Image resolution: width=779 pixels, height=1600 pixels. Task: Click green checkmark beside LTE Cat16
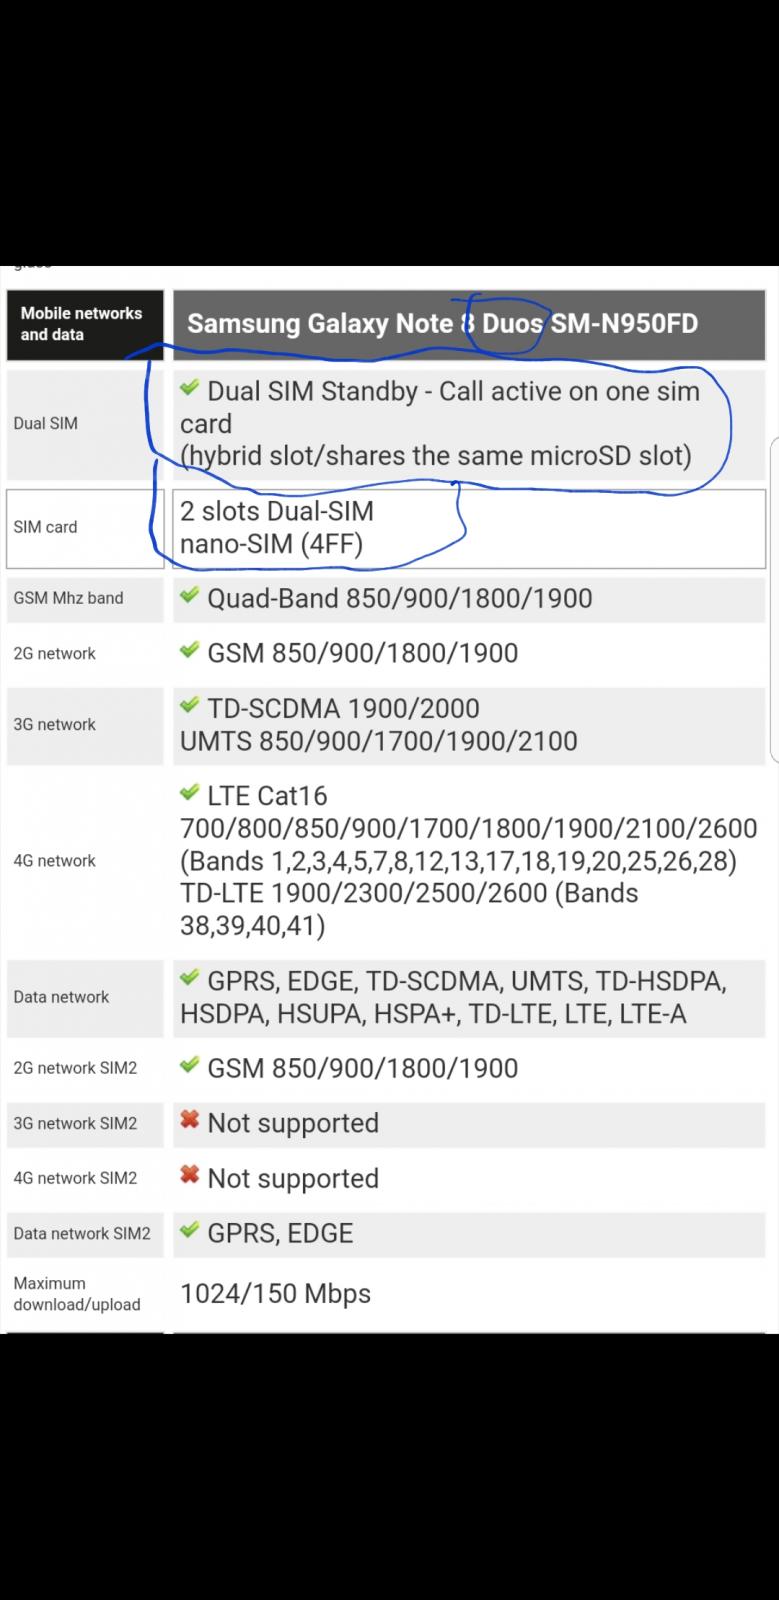(190, 793)
